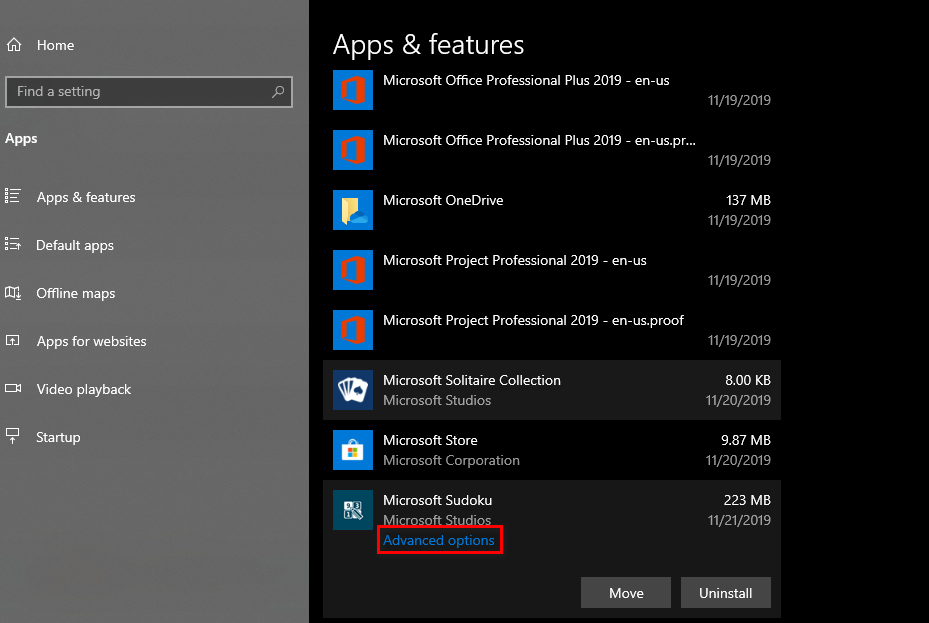
Task: Select Apps & features in the sidebar
Action: 86,197
